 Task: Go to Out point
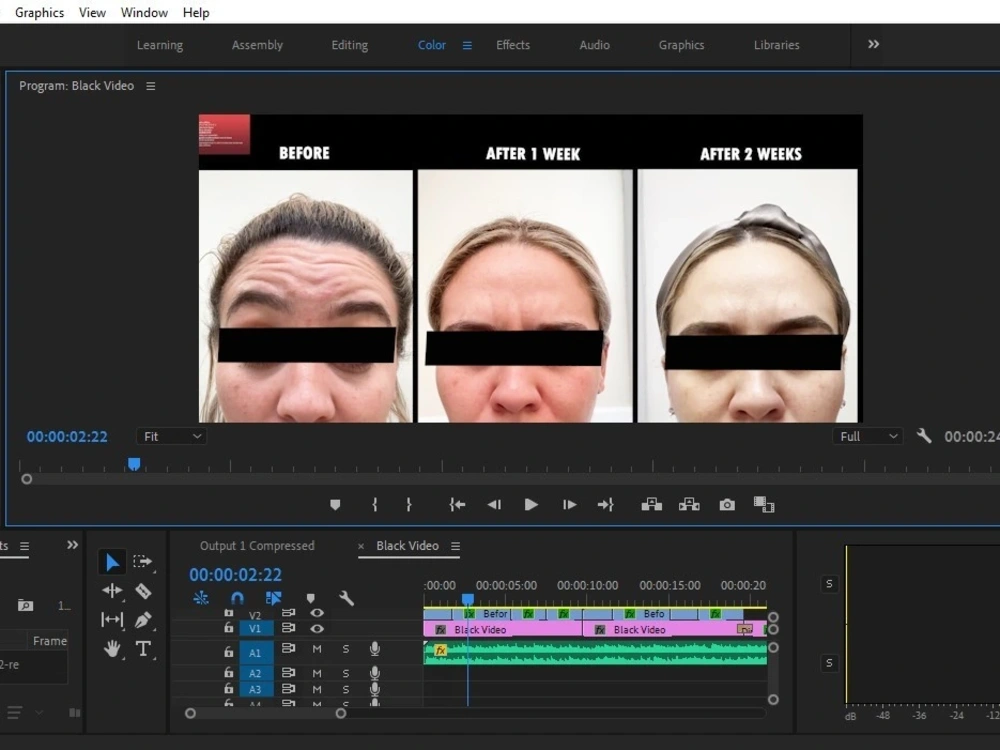coord(605,505)
